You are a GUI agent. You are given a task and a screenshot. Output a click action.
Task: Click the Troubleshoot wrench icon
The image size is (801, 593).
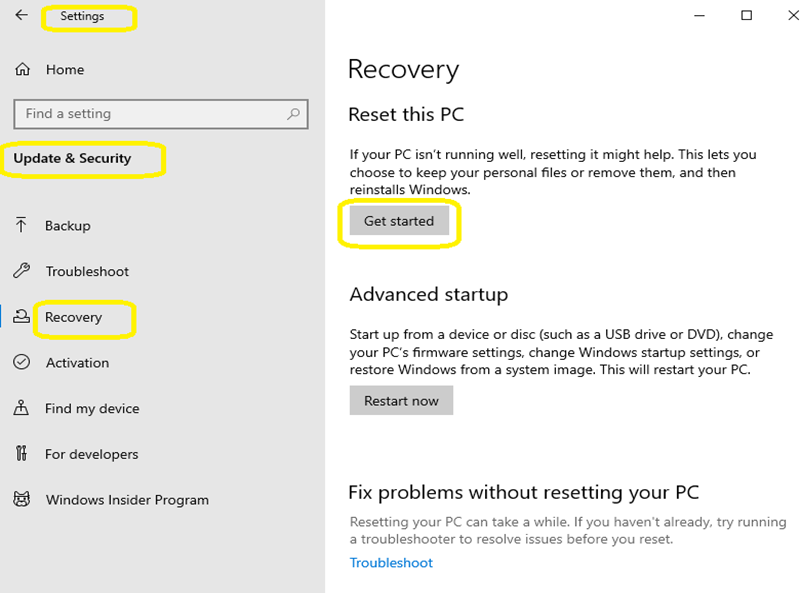(x=21, y=271)
